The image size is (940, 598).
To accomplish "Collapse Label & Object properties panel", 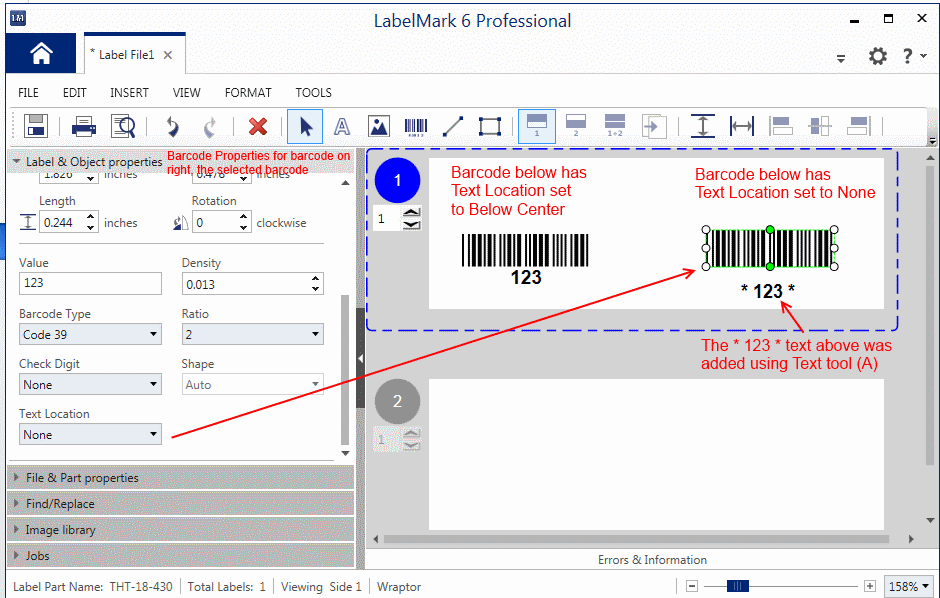I will coord(16,161).
